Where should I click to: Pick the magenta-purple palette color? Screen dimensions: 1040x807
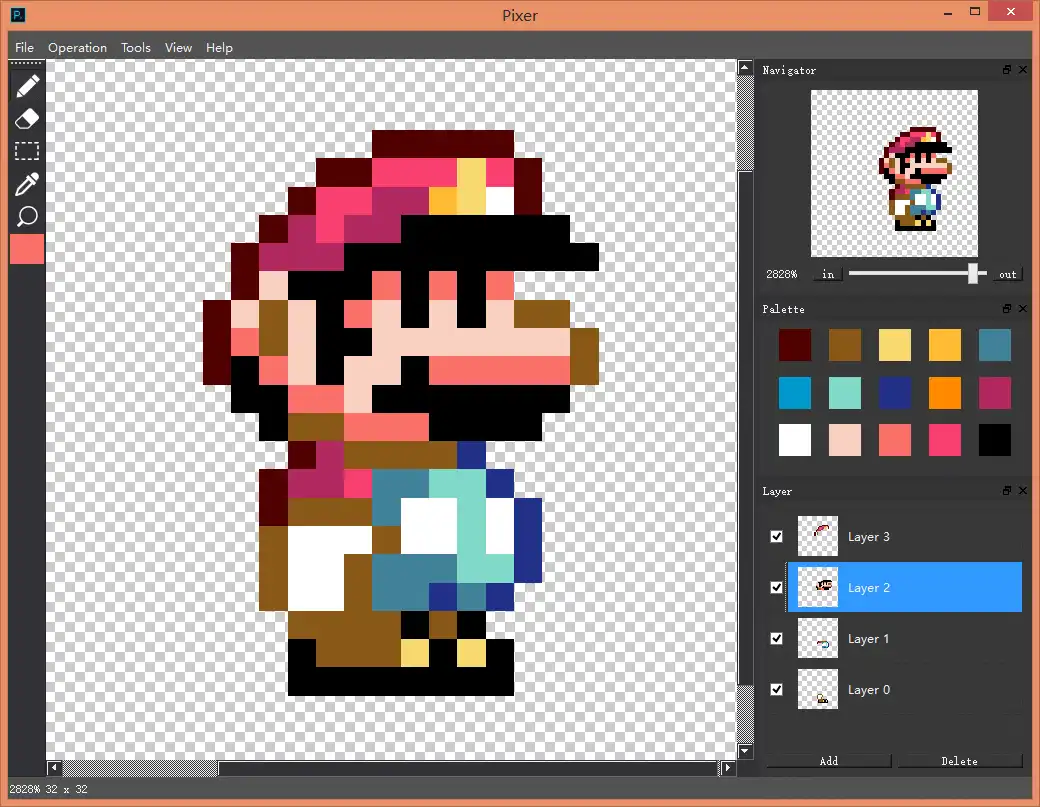995,393
